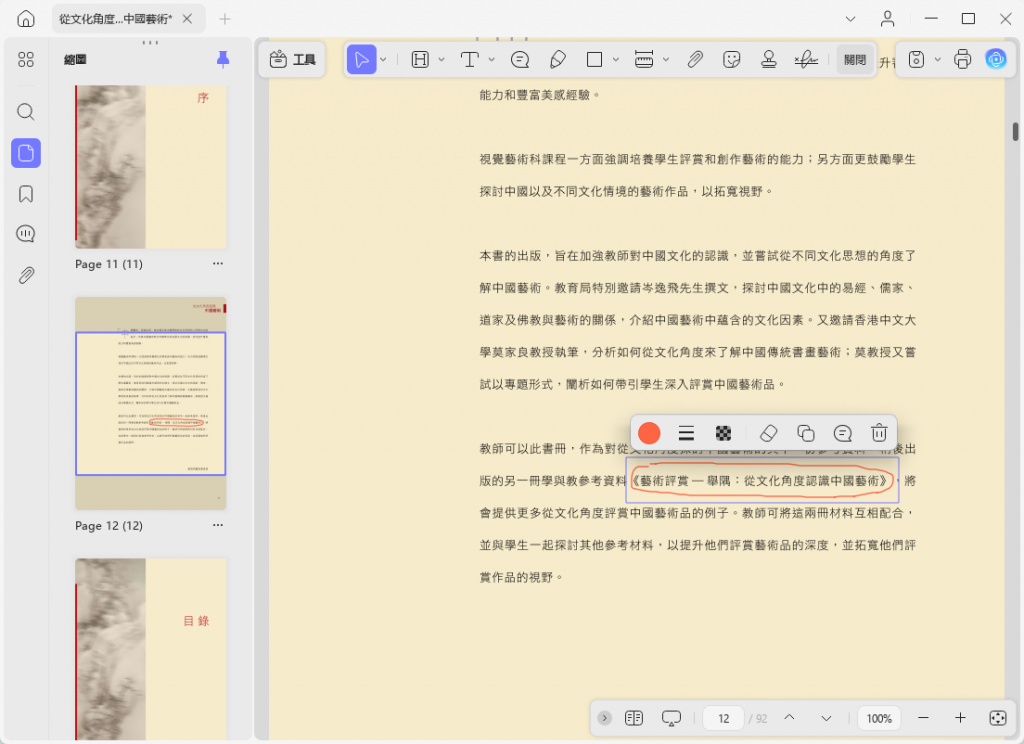The height and width of the screenshot is (744, 1024).
Task: Select the cursor selection tool
Action: click(361, 59)
